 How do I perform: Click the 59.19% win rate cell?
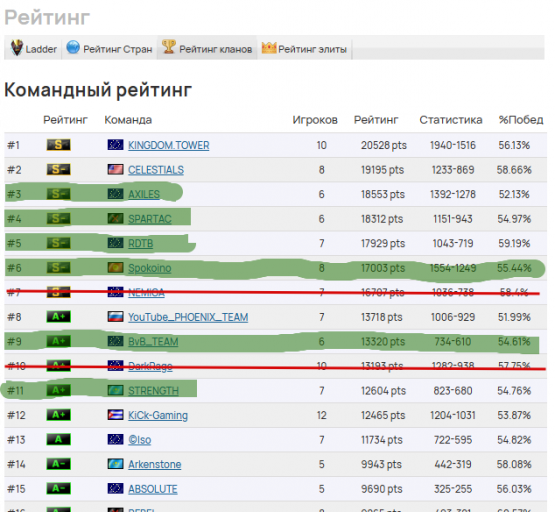[514, 244]
